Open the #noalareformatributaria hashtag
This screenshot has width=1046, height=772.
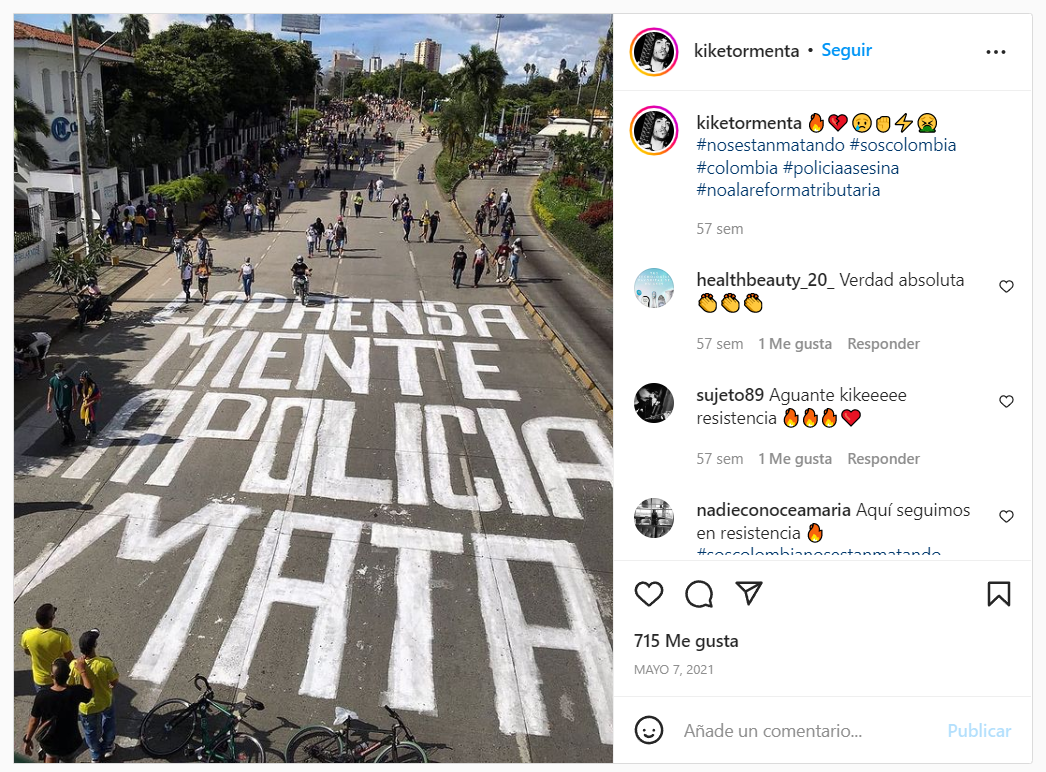[x=788, y=190]
